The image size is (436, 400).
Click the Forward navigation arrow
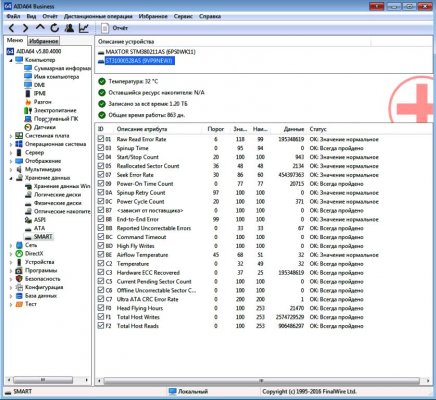coord(25,28)
